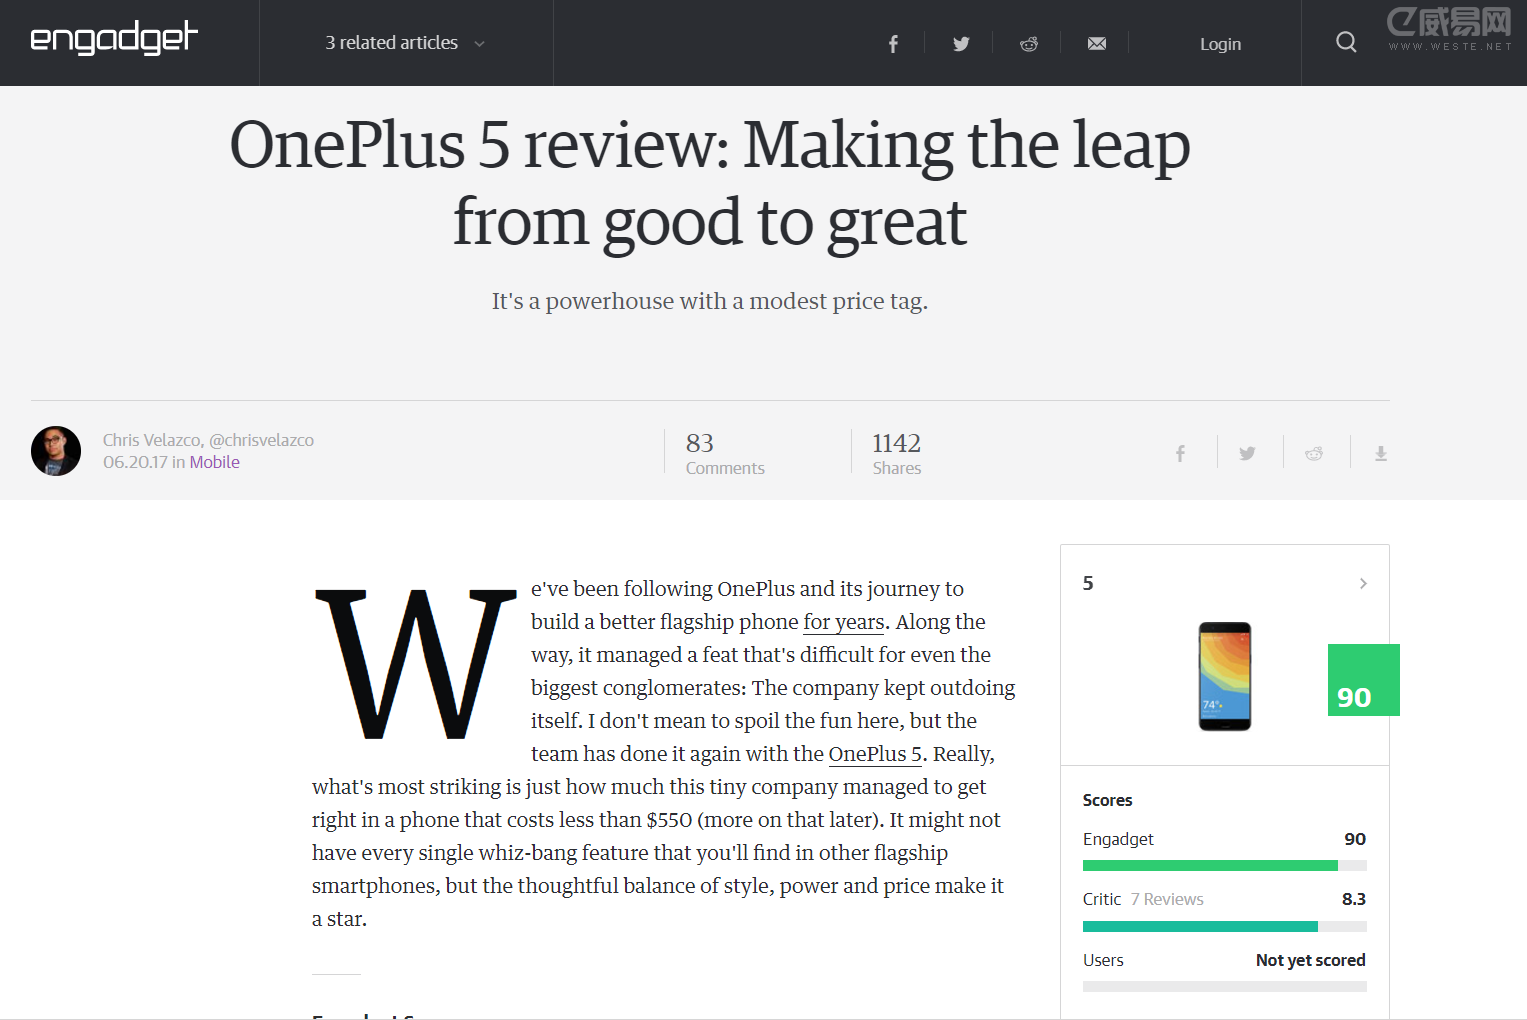
Task: Open the OnePlus 5 link in article text
Action: click(875, 754)
